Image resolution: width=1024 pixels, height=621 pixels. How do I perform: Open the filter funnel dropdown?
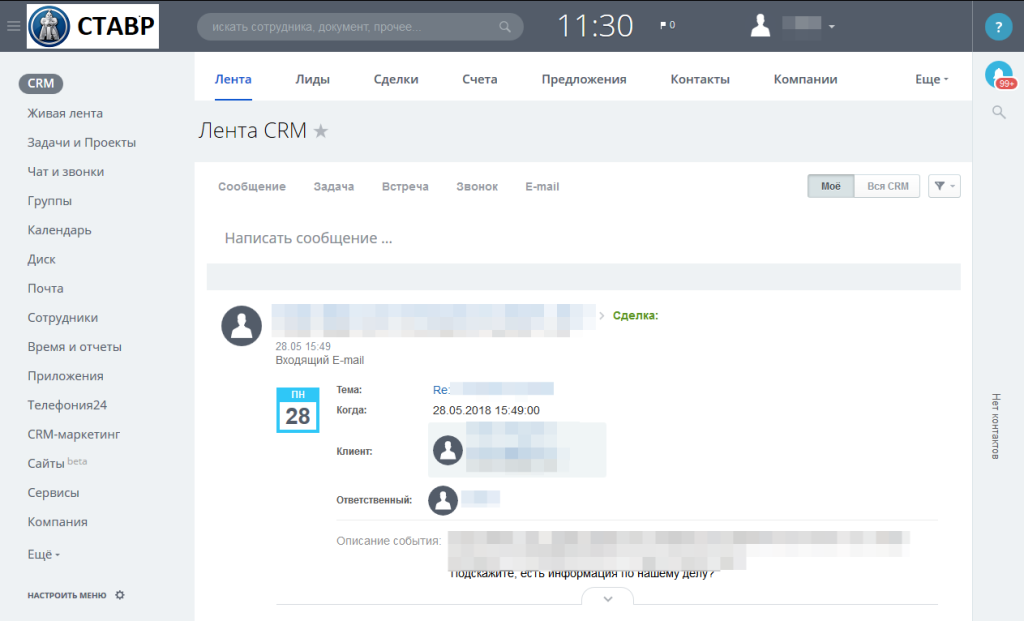(x=944, y=186)
